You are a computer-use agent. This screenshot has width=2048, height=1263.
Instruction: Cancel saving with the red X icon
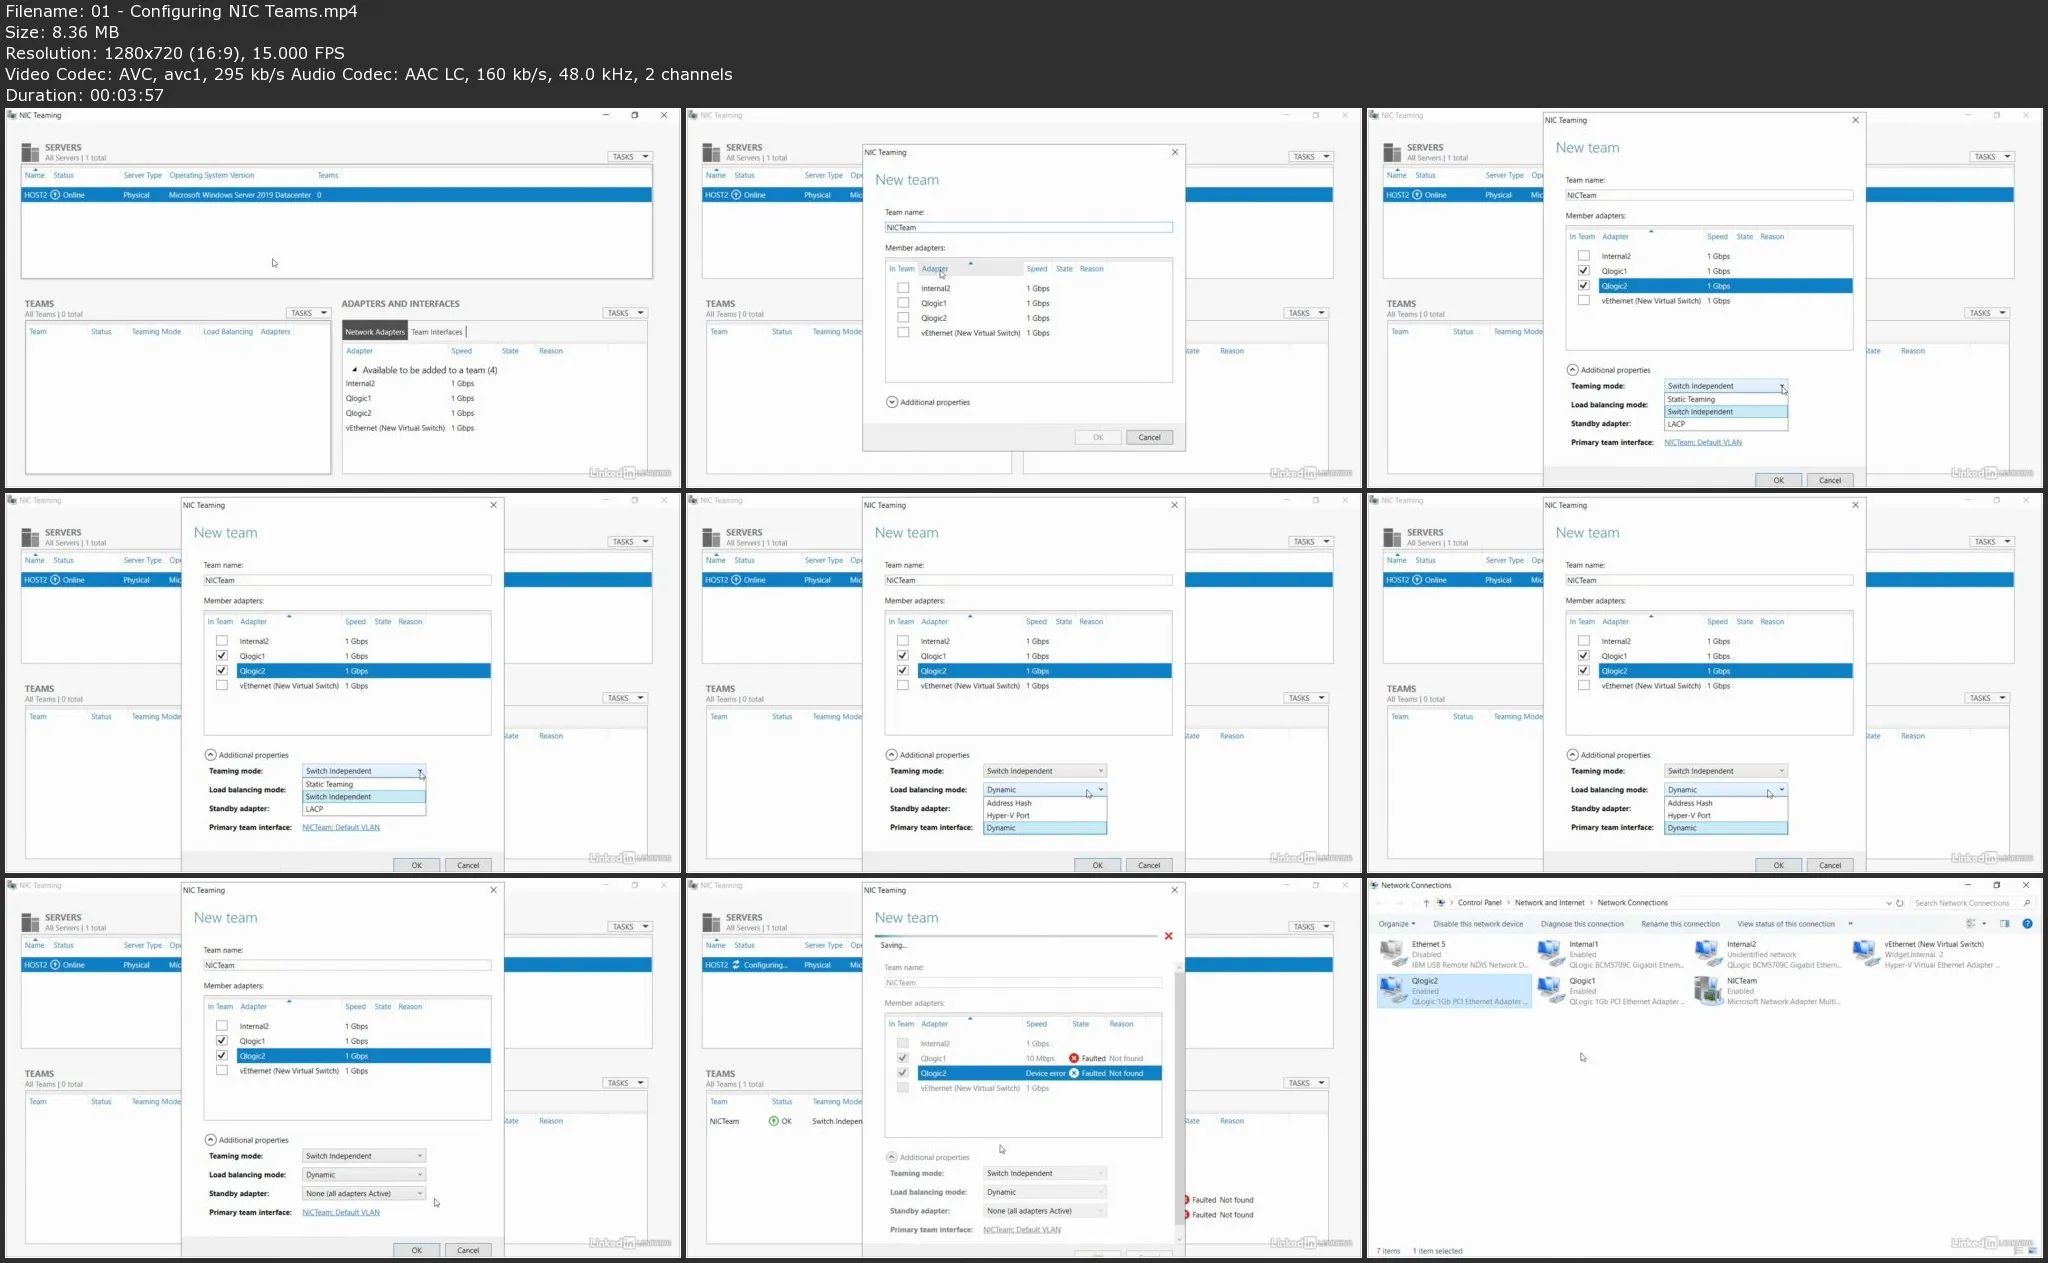[x=1168, y=936]
